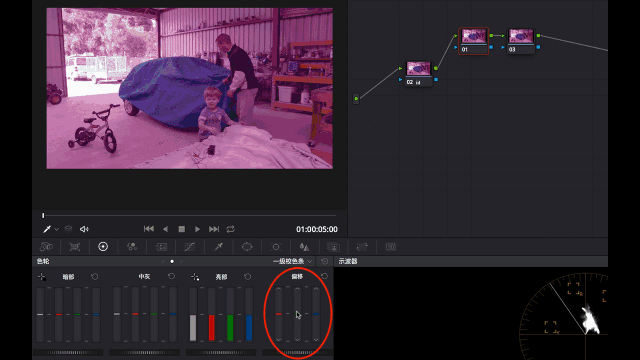
Task: Open the Sizing palette
Action: pyautogui.click(x=362, y=247)
